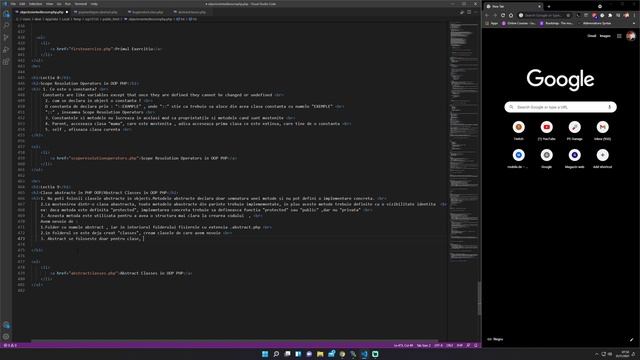Open the File menu in VS Code
This screenshot has width=640, height=360.
13,4
